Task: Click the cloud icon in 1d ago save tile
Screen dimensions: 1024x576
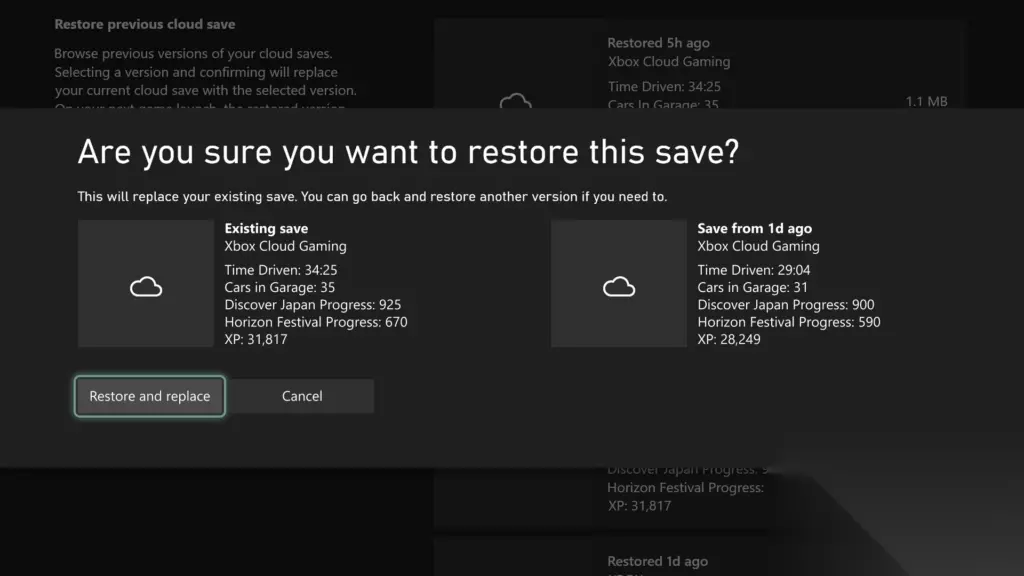Action: click(618, 287)
